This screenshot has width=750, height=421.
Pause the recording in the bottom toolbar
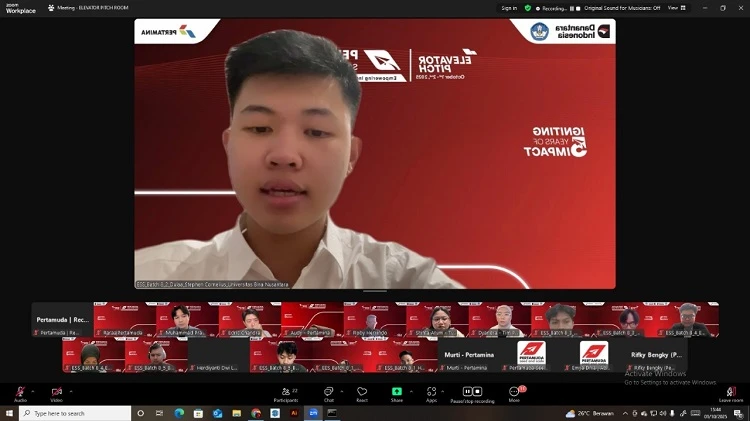(467, 391)
